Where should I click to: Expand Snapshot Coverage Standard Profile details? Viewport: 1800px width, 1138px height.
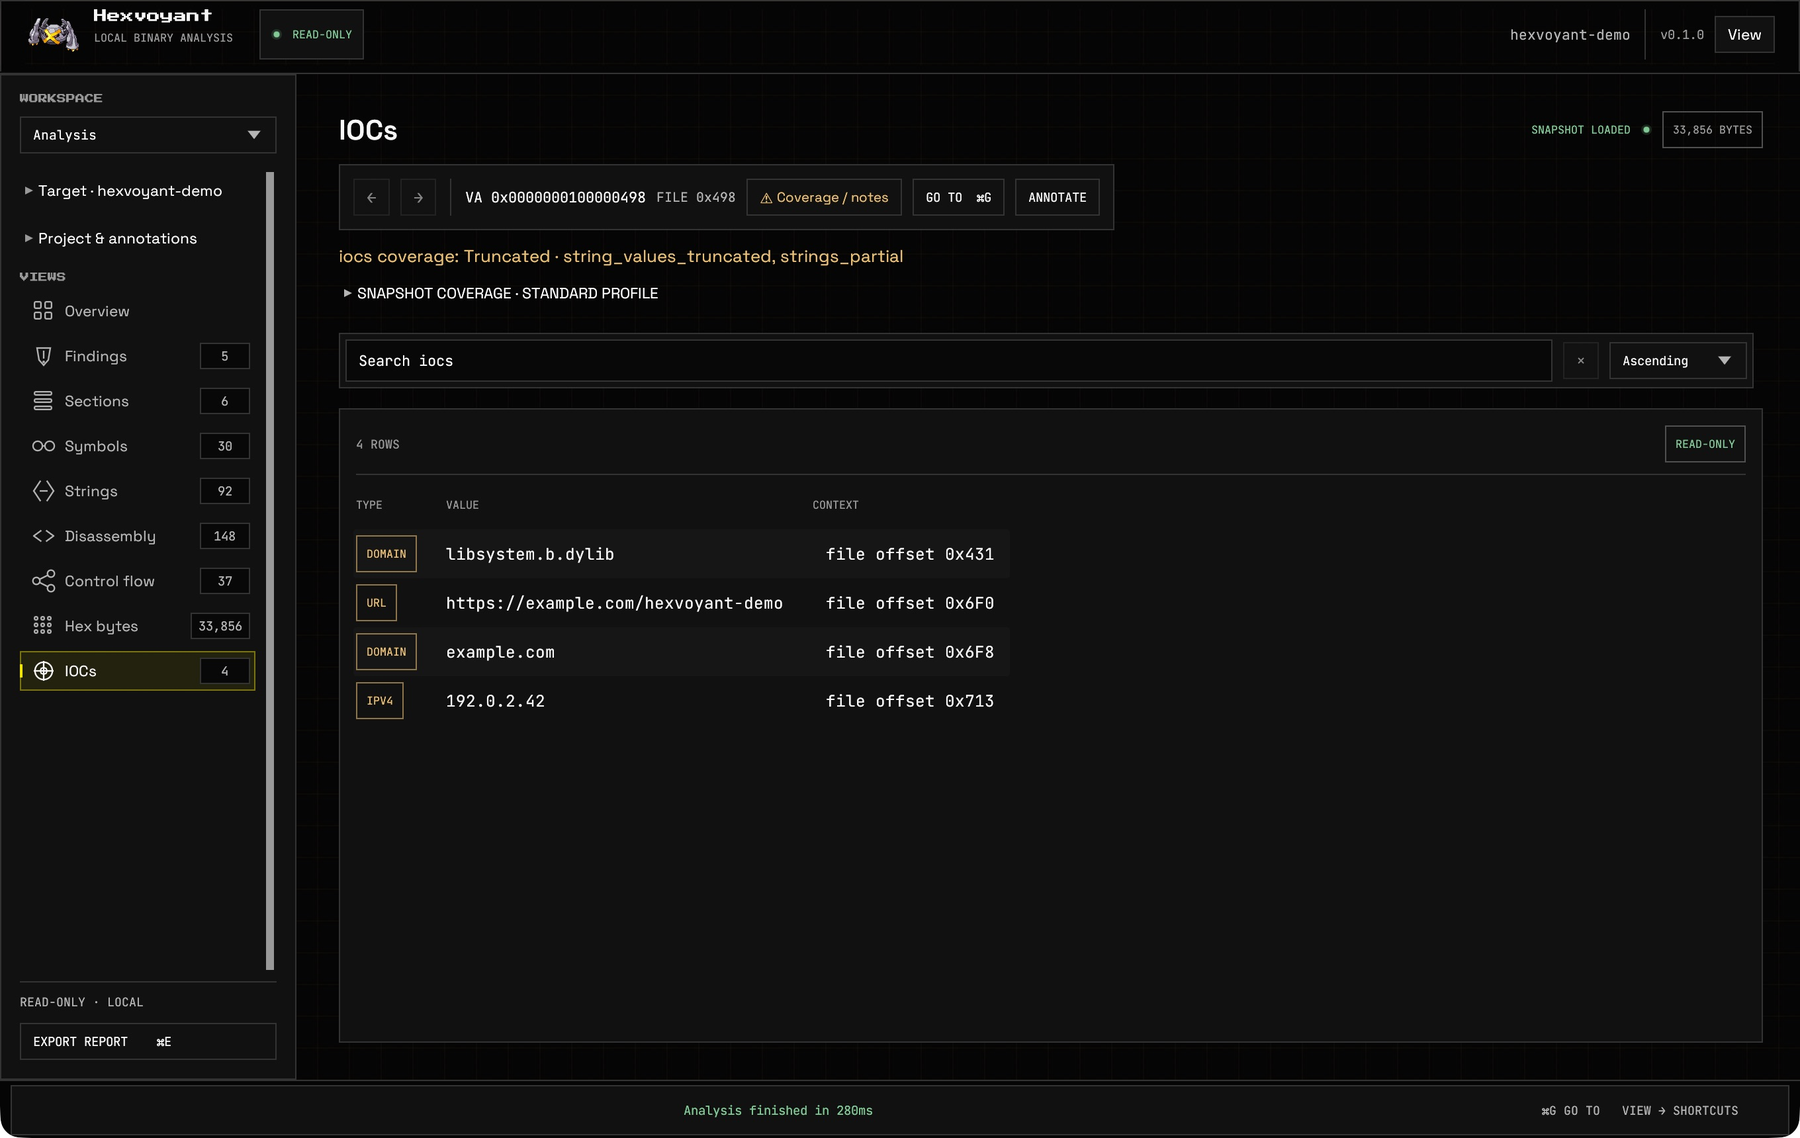(x=500, y=293)
